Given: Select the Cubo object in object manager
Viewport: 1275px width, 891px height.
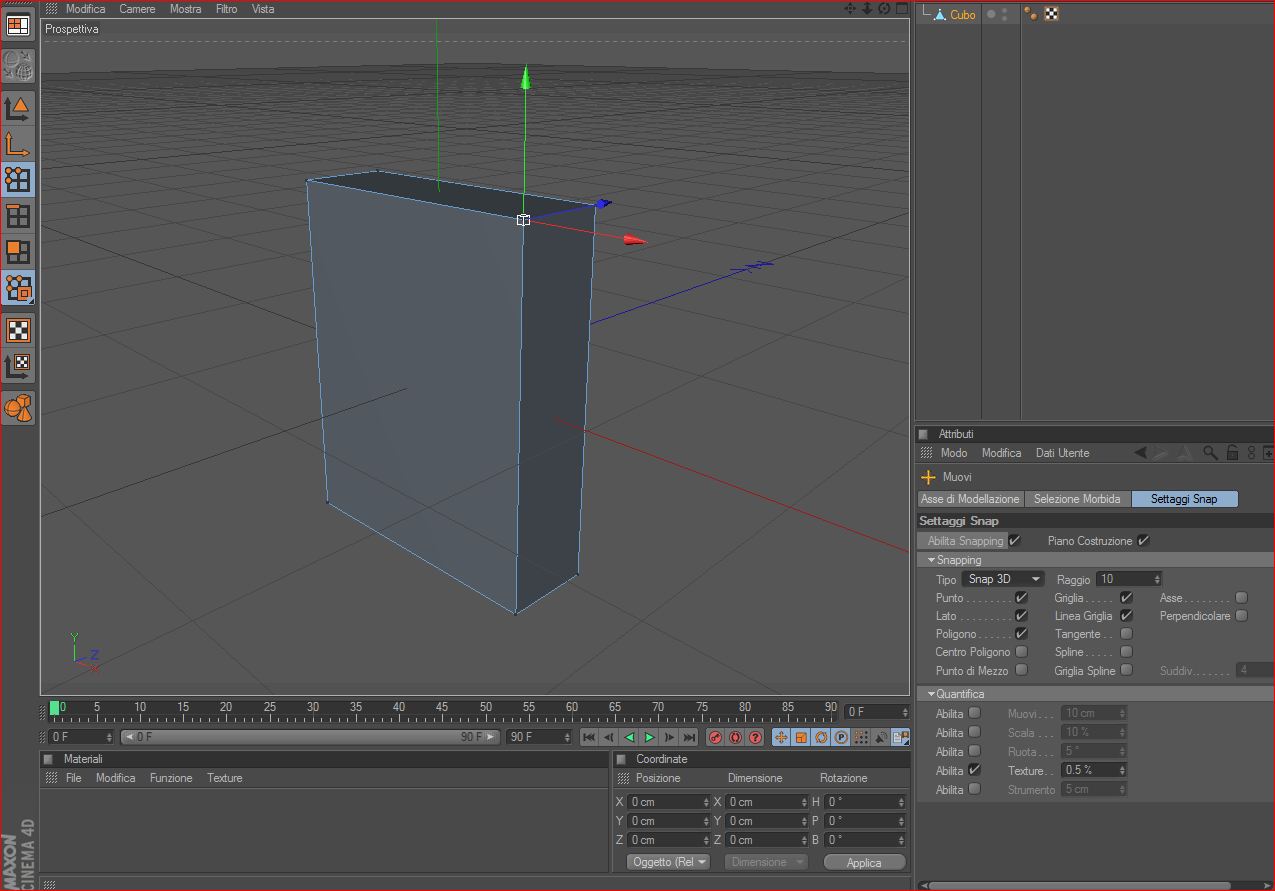Looking at the screenshot, I should (962, 14).
